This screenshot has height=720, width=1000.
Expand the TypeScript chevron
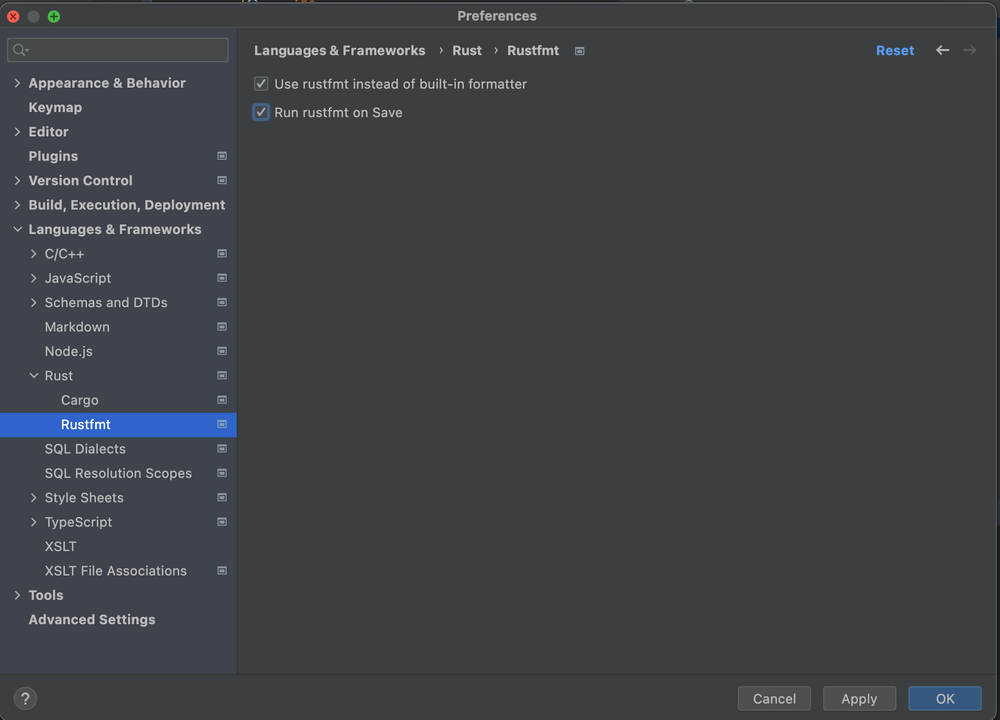34,522
